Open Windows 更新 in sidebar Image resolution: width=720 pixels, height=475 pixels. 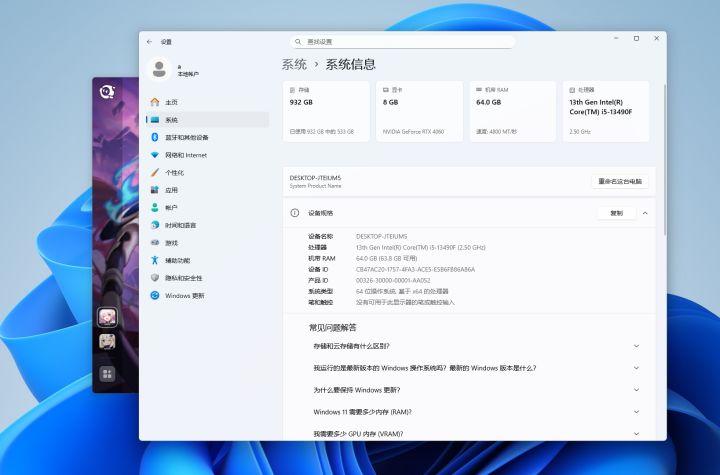(208, 295)
